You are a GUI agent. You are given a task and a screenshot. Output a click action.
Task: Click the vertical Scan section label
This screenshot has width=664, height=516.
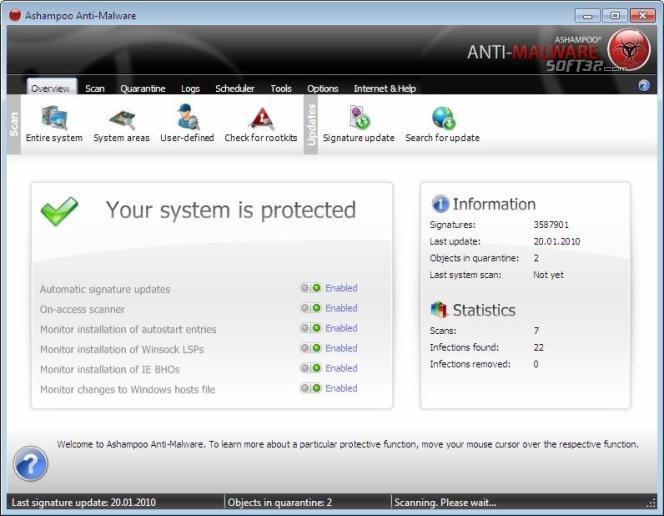tap(14, 124)
